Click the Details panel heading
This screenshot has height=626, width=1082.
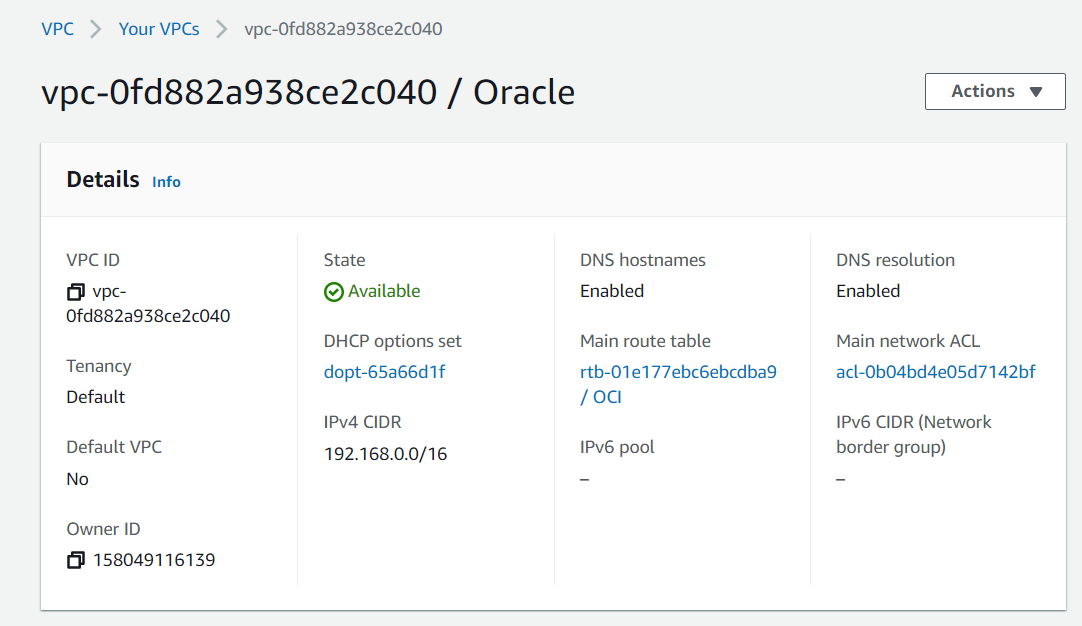coord(103,180)
